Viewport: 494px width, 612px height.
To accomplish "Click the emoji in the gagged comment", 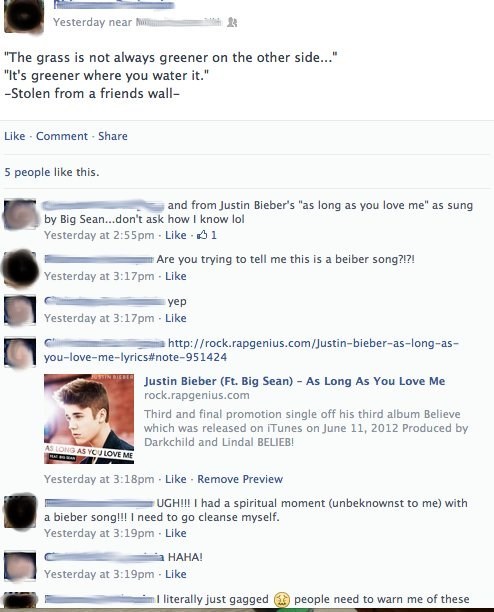I will [x=281, y=600].
